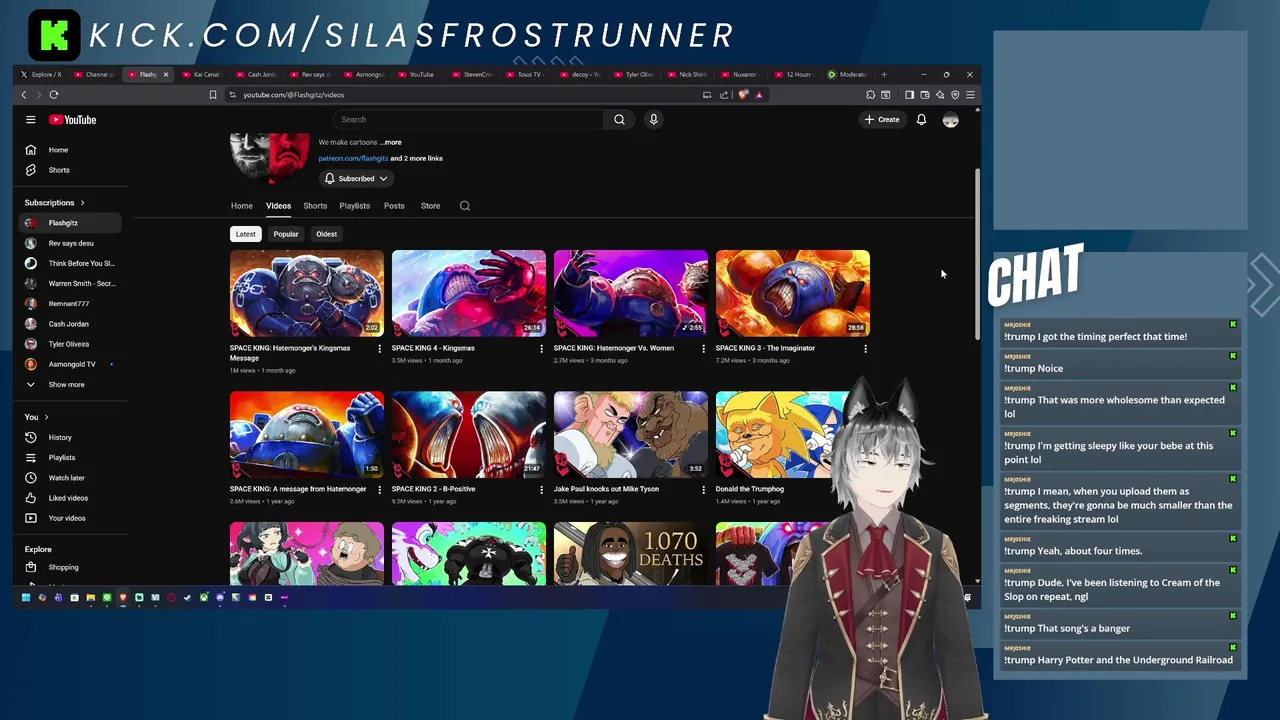
Task: Open Asmongold TV subscription
Action: click(70, 364)
